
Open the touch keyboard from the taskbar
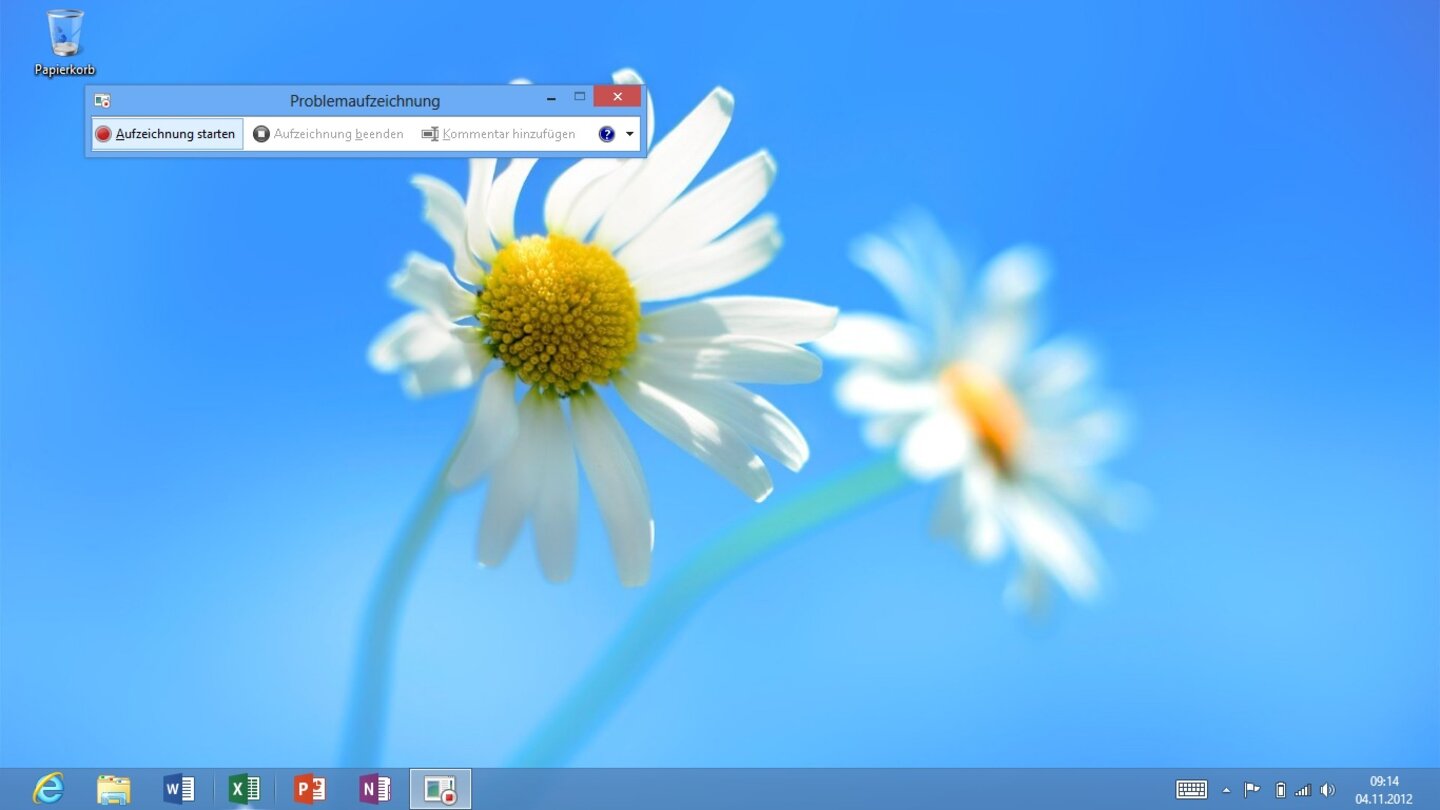click(1191, 789)
